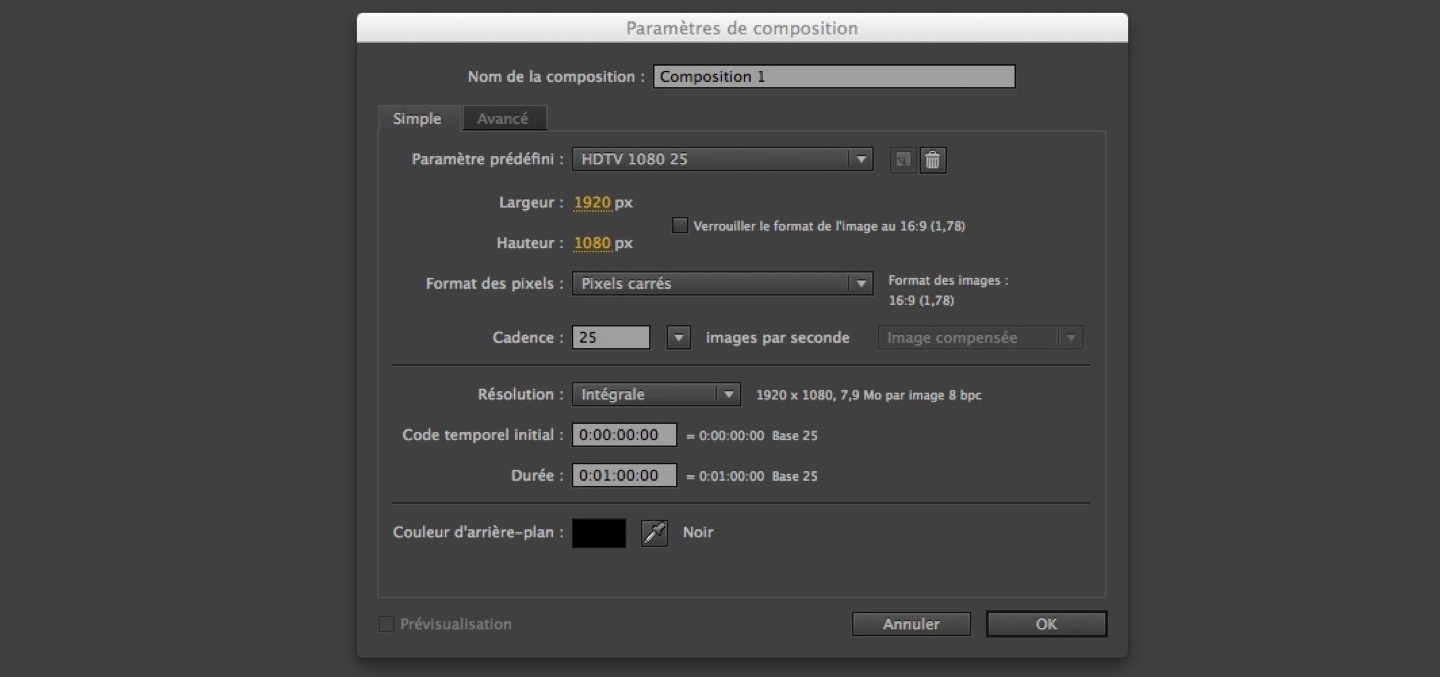Viewport: 1440px width, 677px height.
Task: Click the Code temporel initial timecode field
Action: click(x=623, y=435)
